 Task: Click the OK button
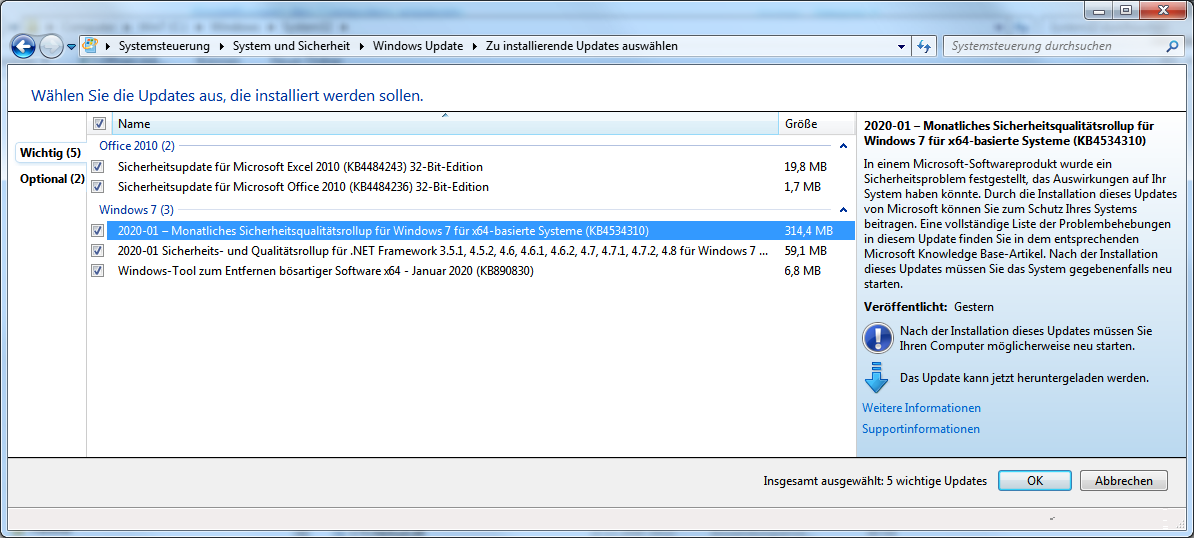[x=1034, y=481]
